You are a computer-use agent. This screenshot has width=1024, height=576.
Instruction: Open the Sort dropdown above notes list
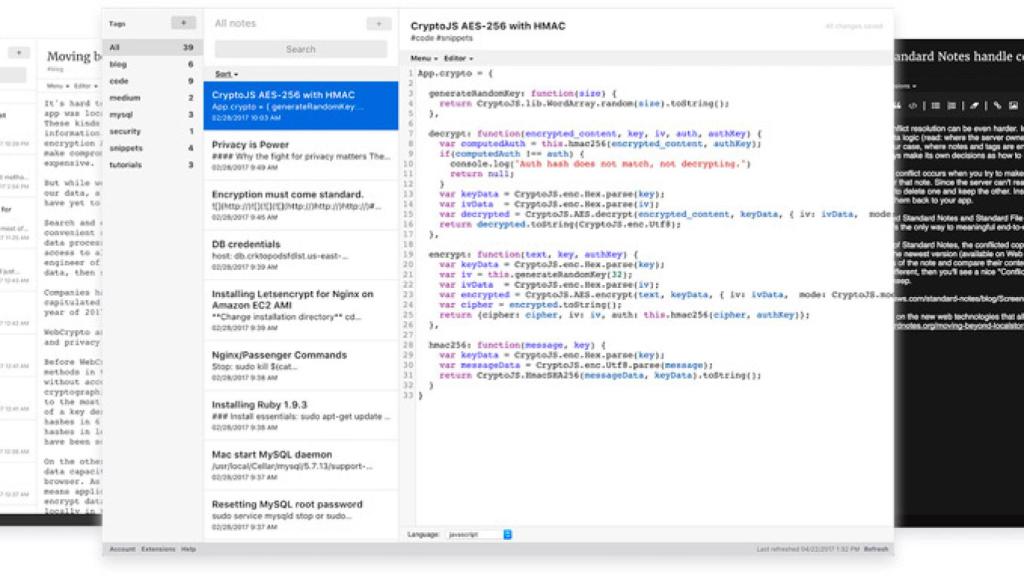tap(225, 74)
